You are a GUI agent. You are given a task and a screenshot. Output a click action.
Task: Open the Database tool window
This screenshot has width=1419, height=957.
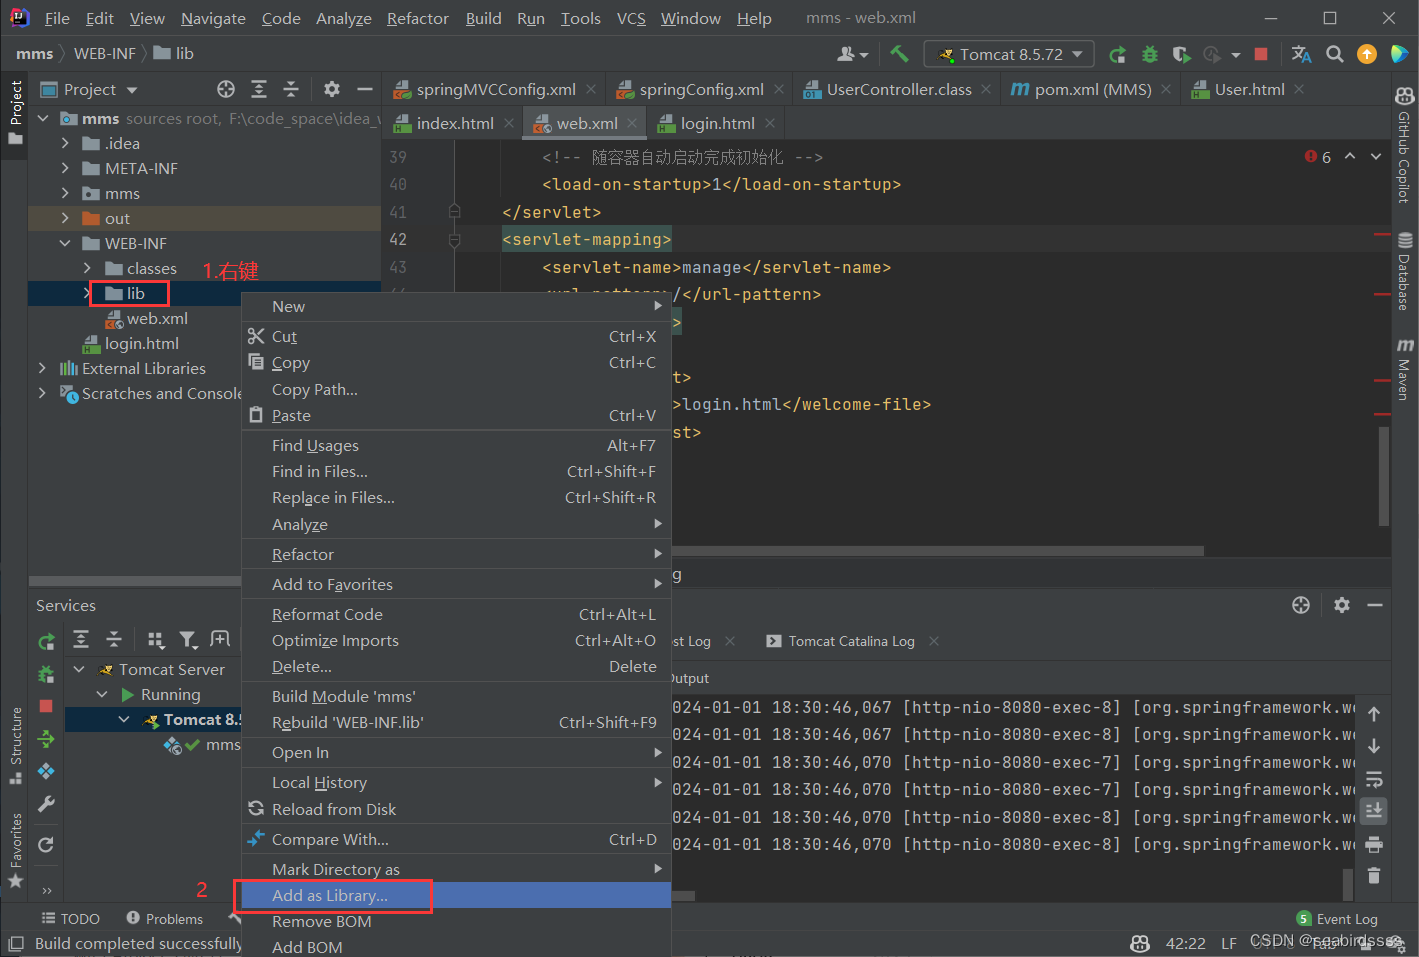point(1405,271)
